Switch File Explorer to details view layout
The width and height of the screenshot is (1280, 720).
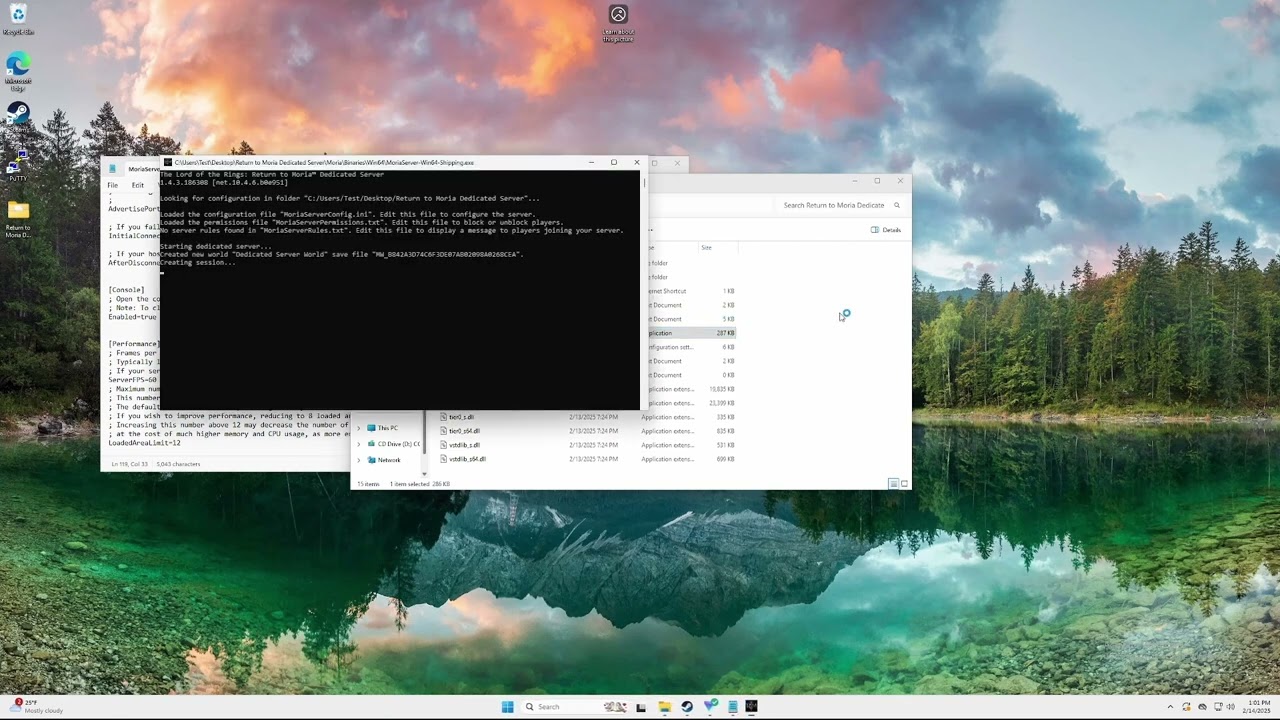pyautogui.click(x=893, y=484)
